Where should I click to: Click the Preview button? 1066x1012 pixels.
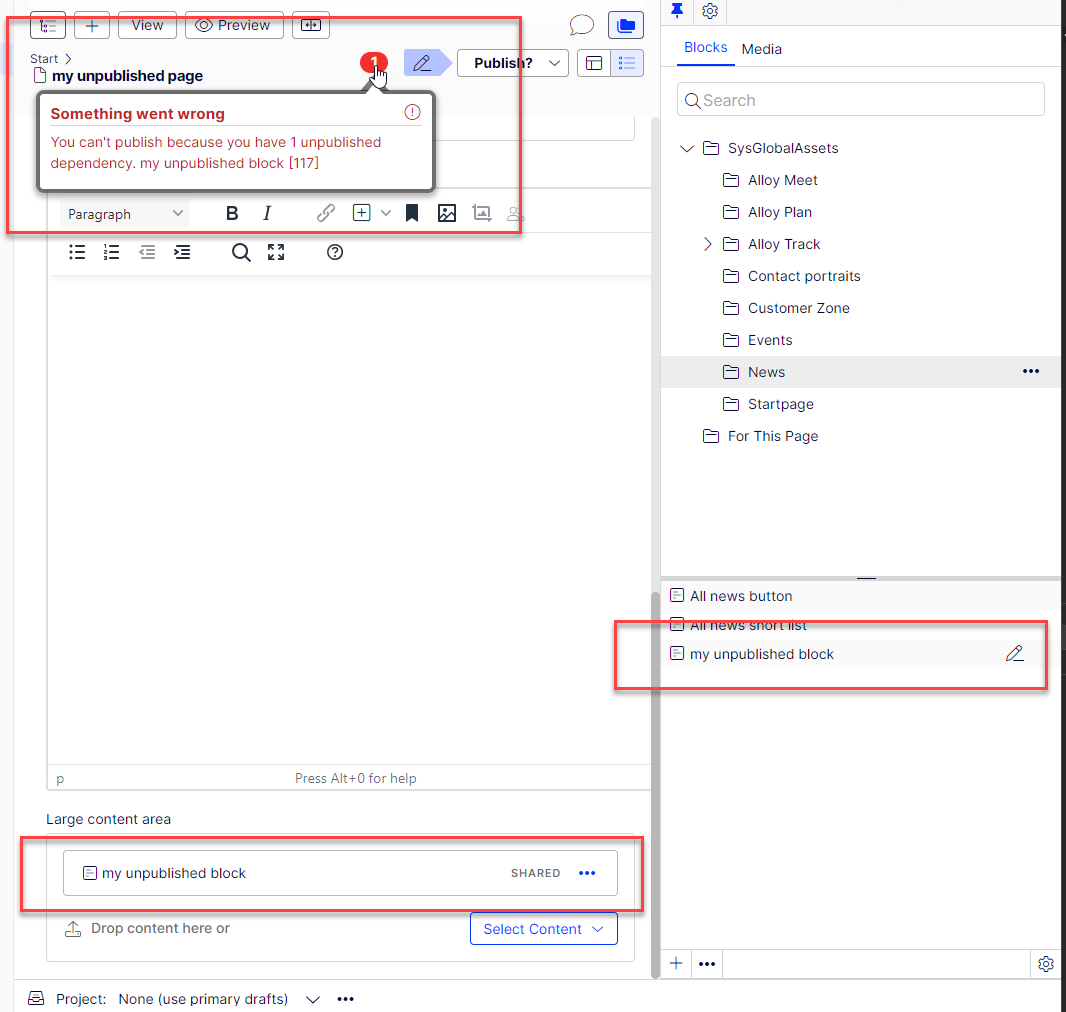[234, 25]
